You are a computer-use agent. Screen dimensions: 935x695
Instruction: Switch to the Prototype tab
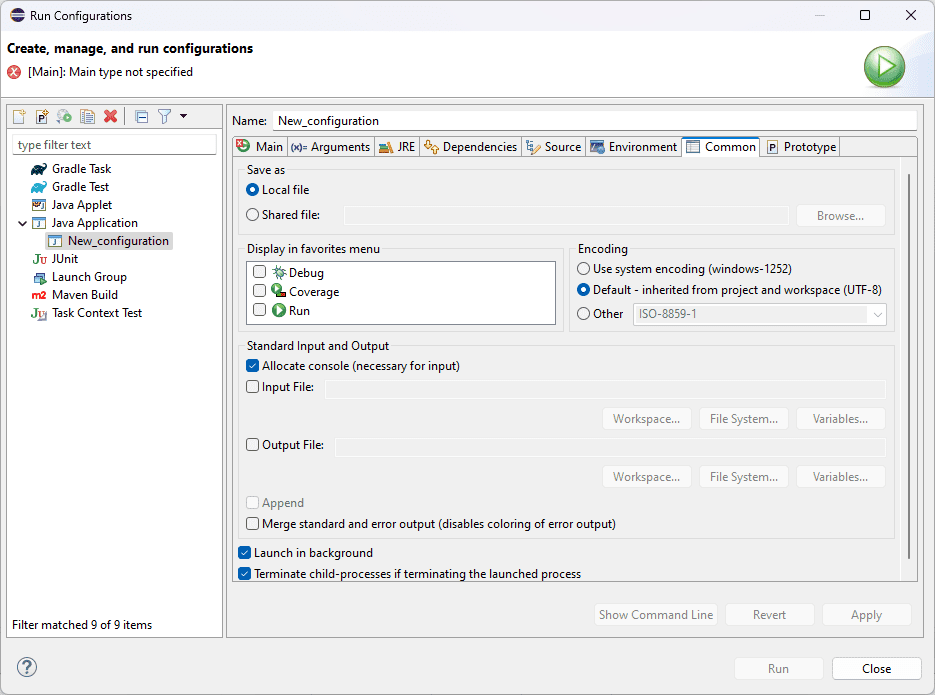(x=801, y=147)
